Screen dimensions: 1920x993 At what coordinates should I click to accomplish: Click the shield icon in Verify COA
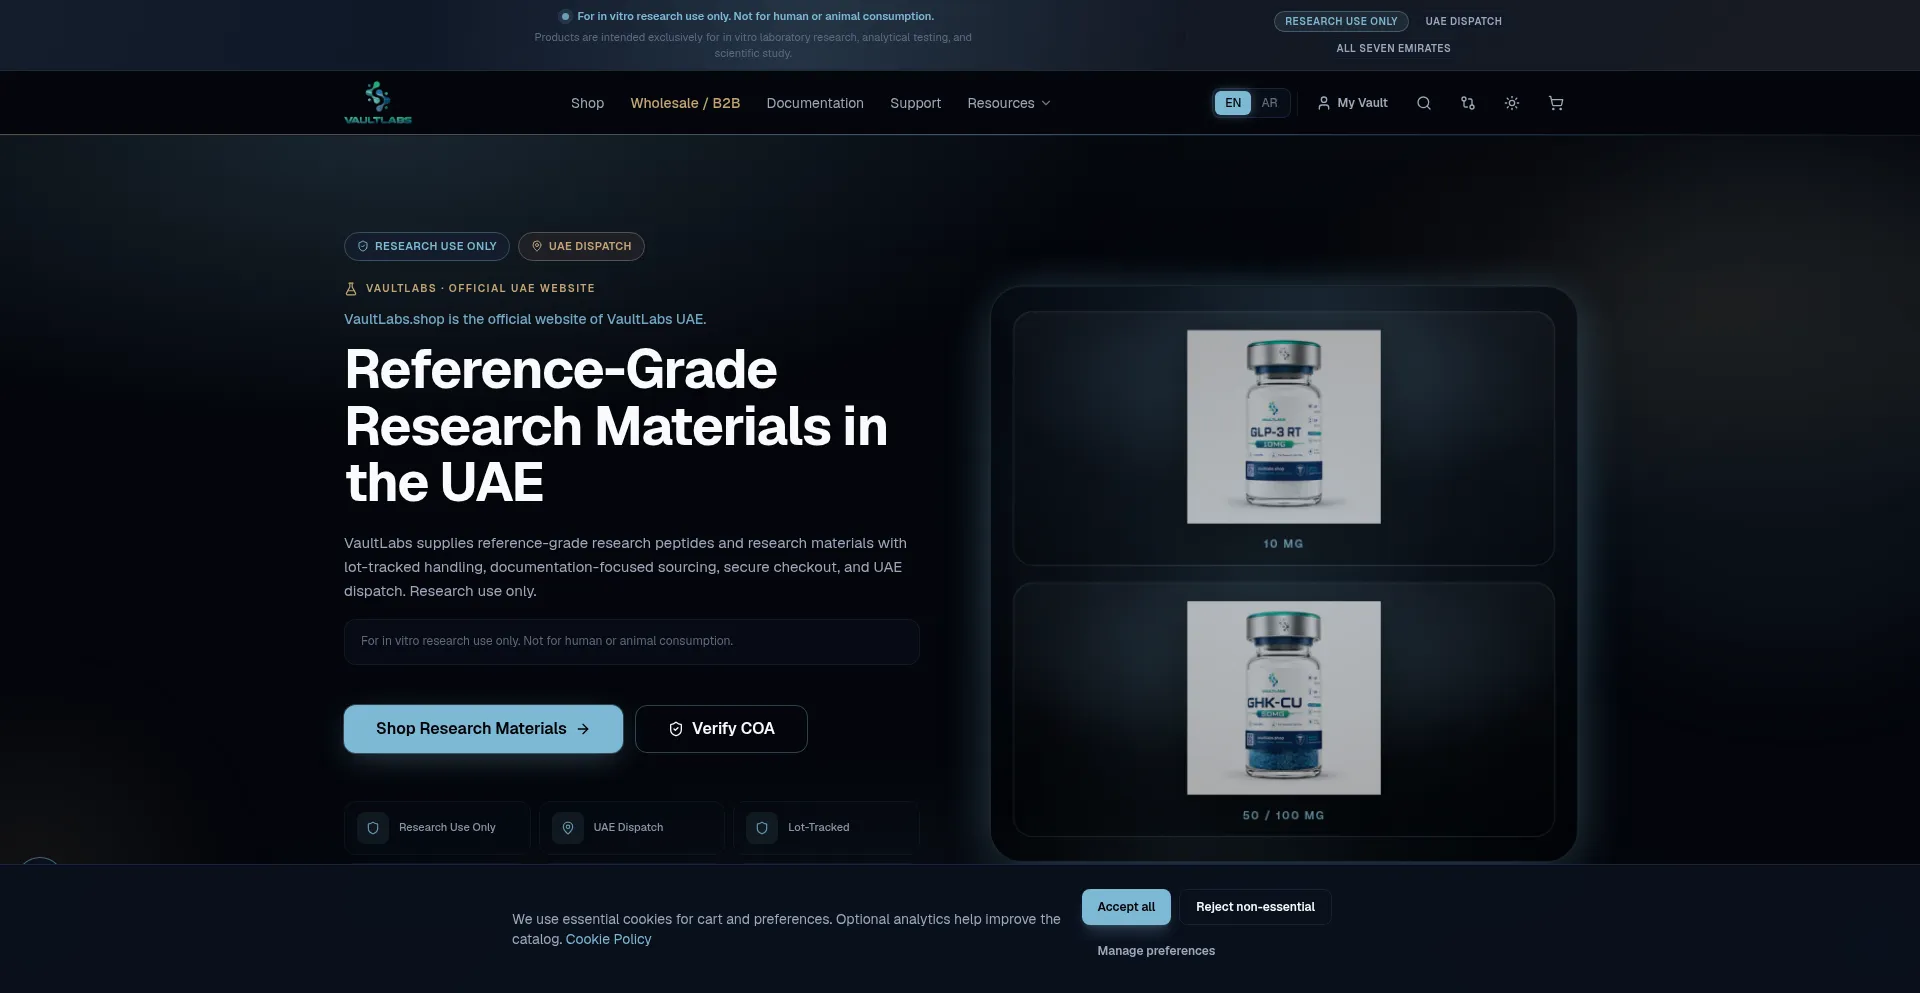[676, 729]
